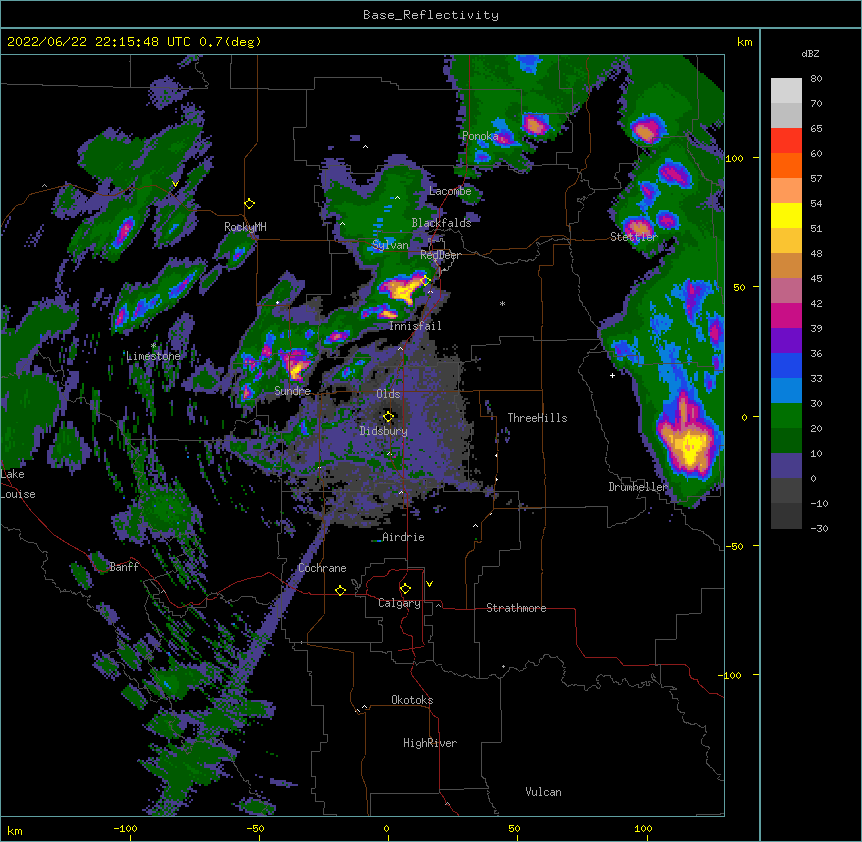This screenshot has height=842, width=862.
Task: Click the white plus marker north of Drumheller
Action: (x=612, y=375)
